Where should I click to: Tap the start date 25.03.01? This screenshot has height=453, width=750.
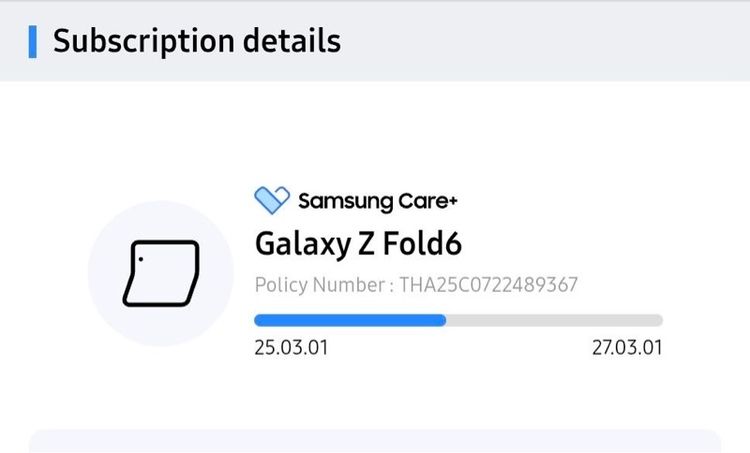pyautogui.click(x=291, y=348)
